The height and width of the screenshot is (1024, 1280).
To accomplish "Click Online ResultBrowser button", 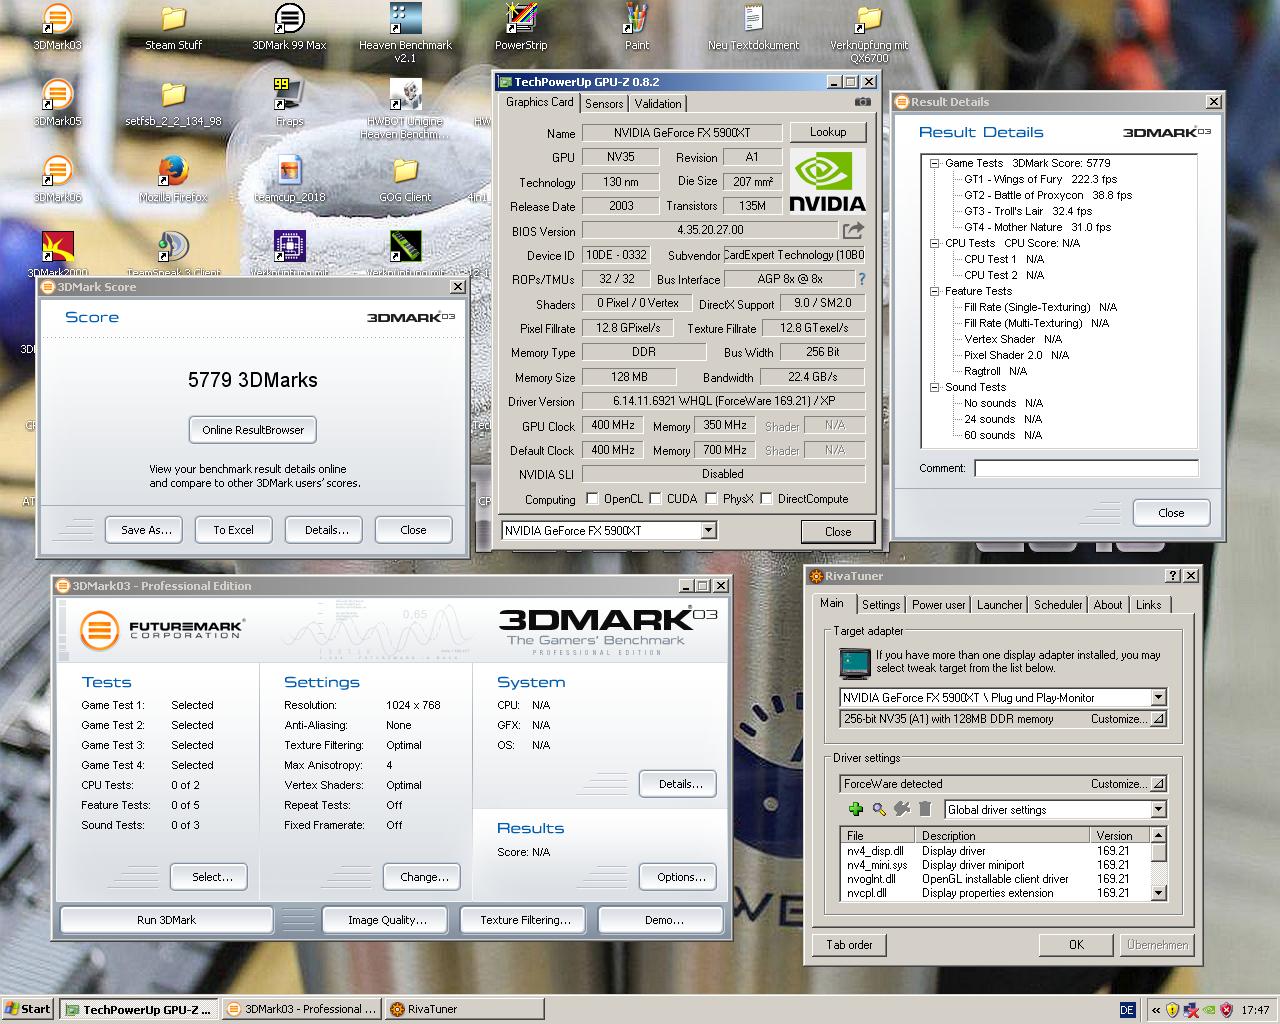I will (253, 430).
